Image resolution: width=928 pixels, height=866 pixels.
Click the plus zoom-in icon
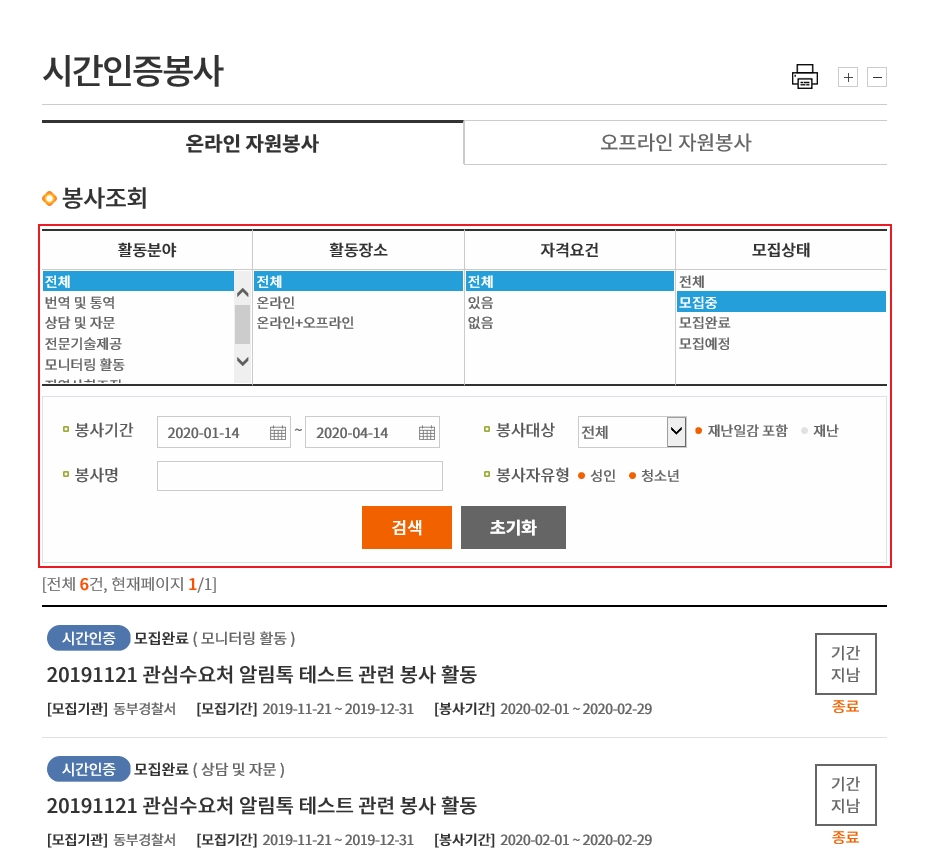[x=847, y=77]
